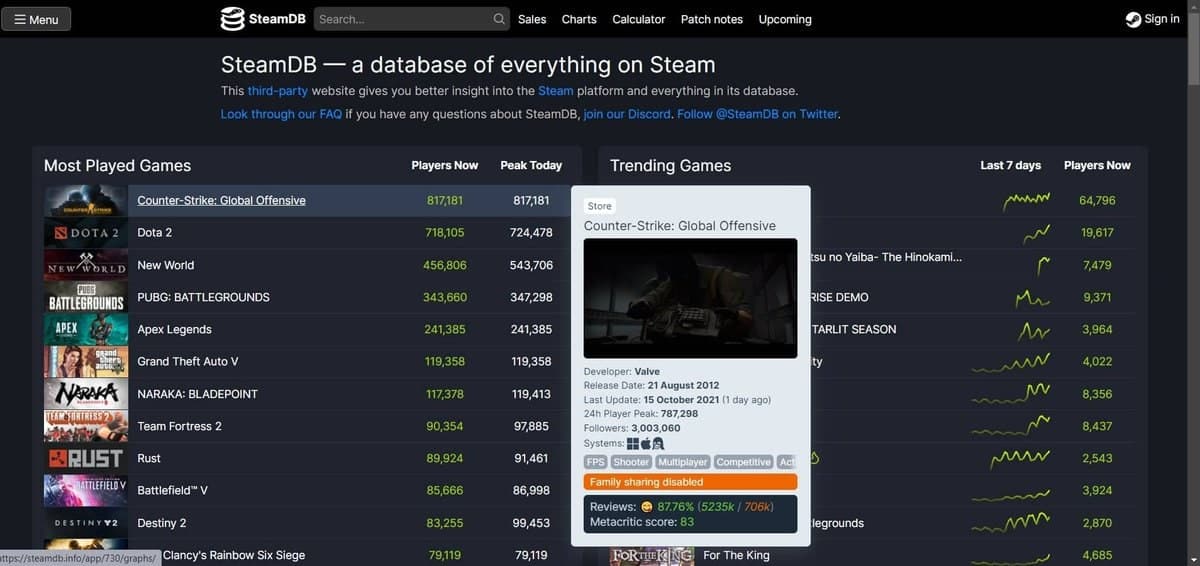Click the Counter-Strike game logo thumbnail
This screenshot has width=1200, height=566.
(x=86, y=201)
